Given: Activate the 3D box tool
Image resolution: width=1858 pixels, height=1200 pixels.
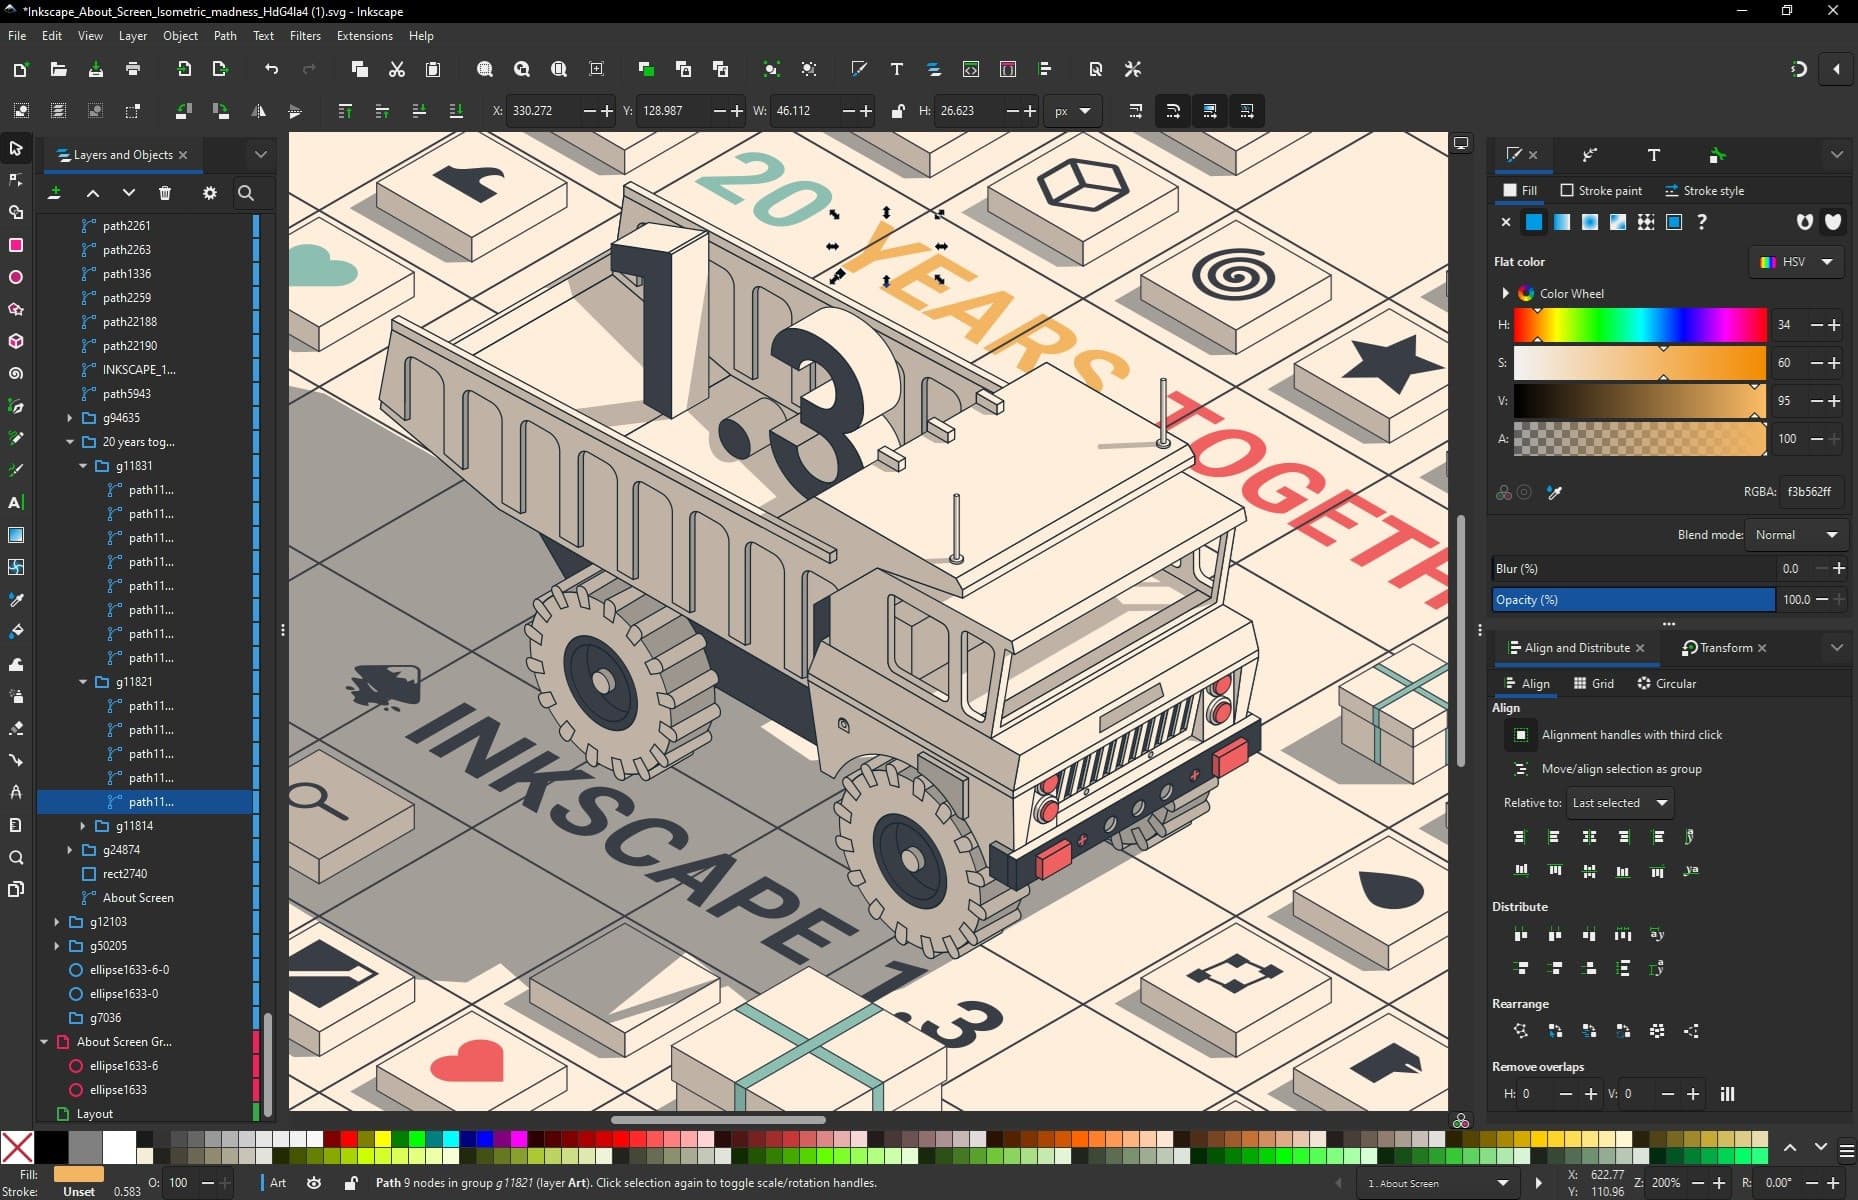Looking at the screenshot, I should click(x=15, y=341).
